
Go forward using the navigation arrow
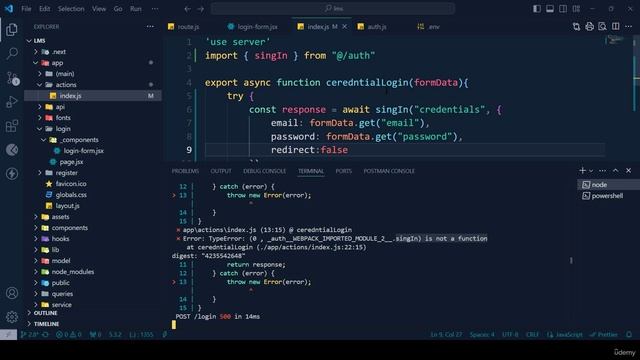(x=200, y=9)
